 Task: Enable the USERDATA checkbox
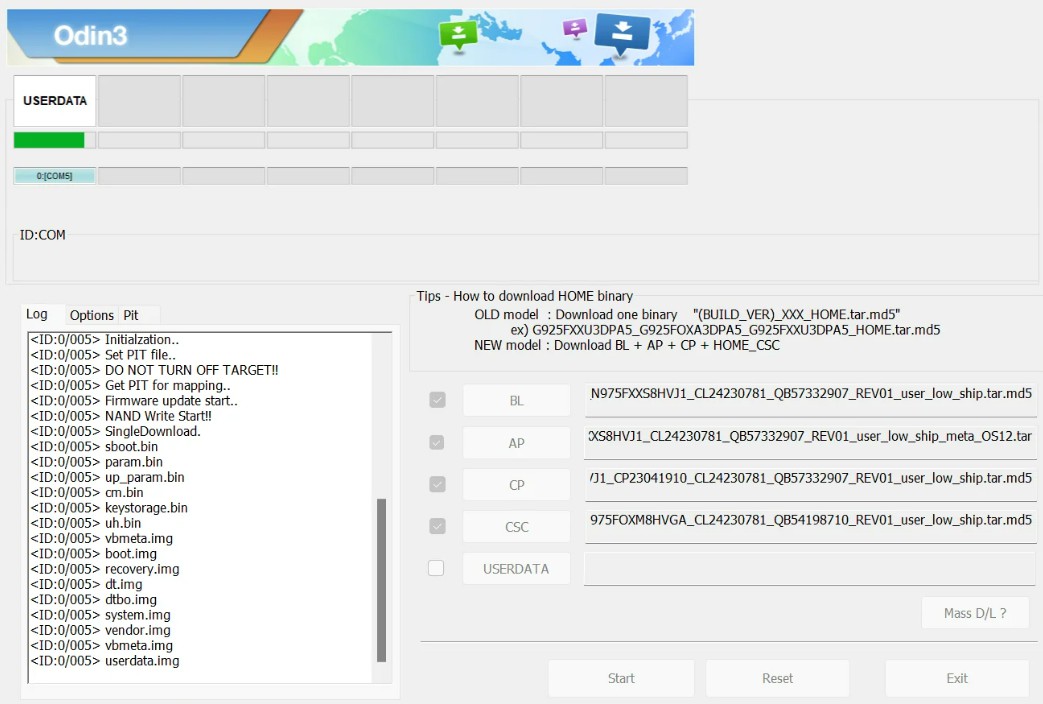click(x=436, y=568)
